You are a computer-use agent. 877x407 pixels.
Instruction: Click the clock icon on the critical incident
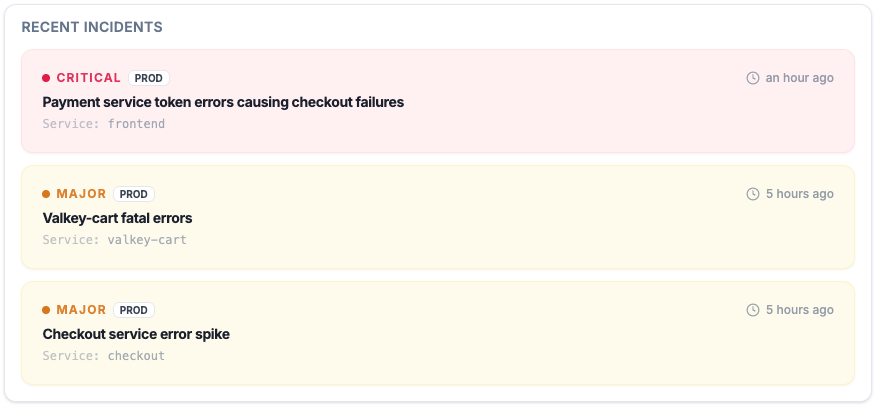753,78
